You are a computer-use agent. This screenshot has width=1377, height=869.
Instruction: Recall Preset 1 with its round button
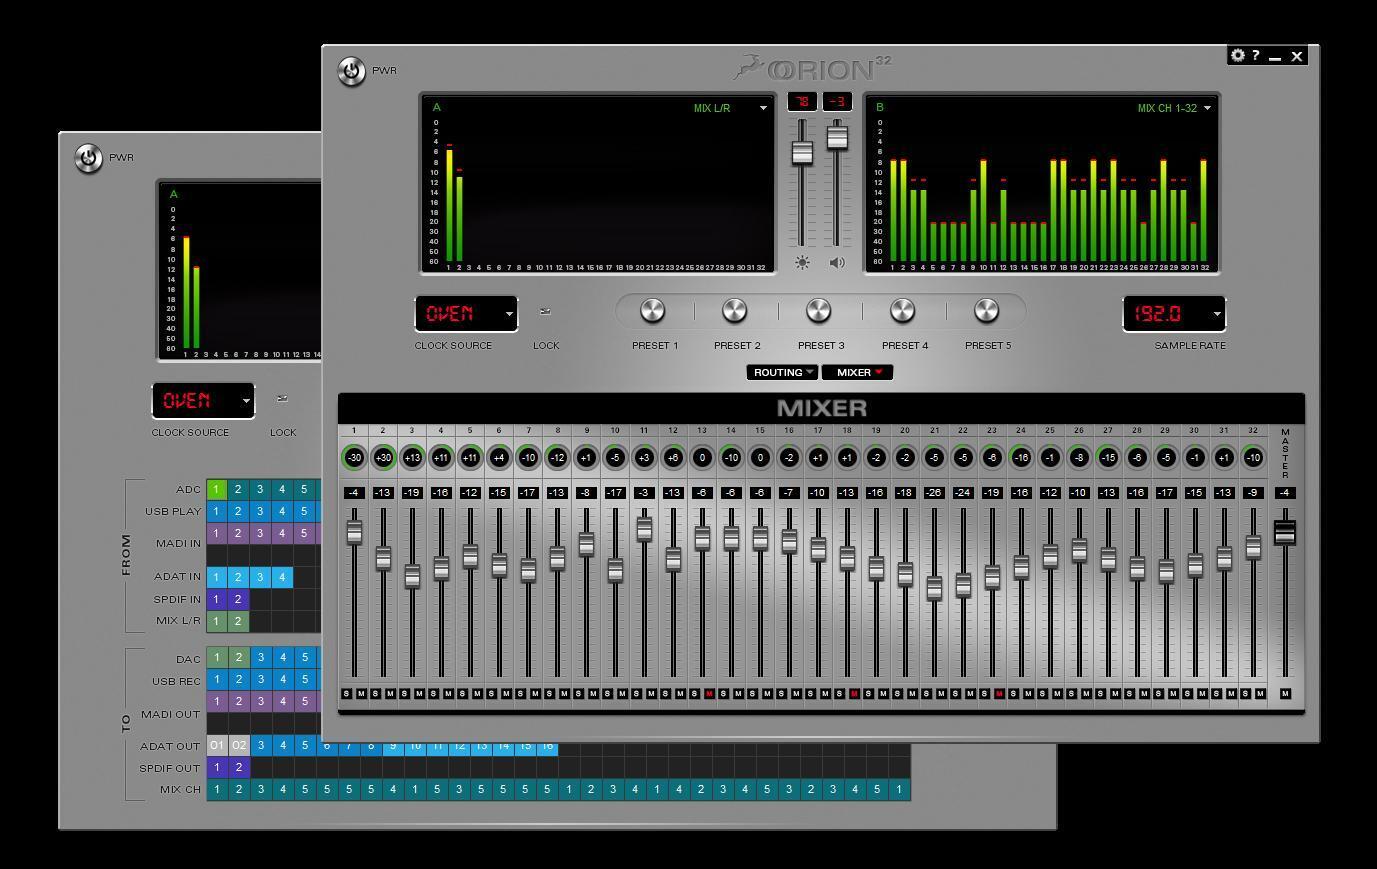point(653,311)
